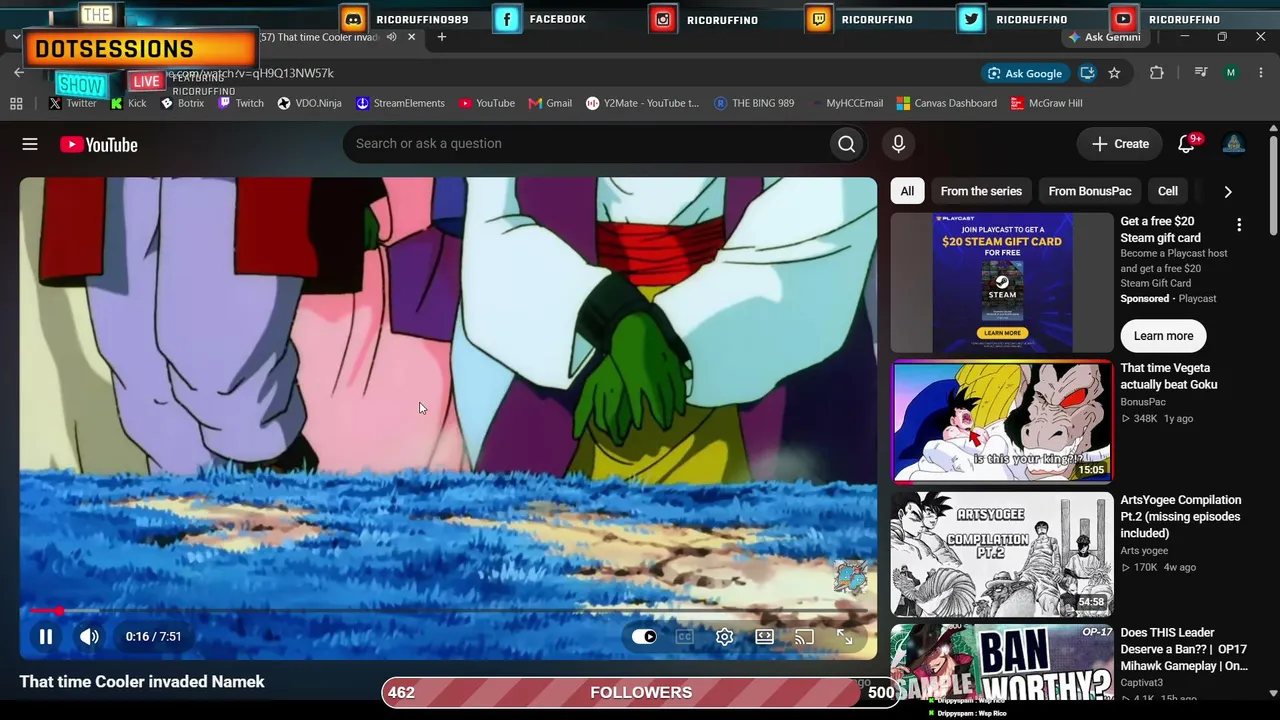This screenshot has width=1280, height=720.
Task: Open the Chrome apps grid
Action: [16, 103]
